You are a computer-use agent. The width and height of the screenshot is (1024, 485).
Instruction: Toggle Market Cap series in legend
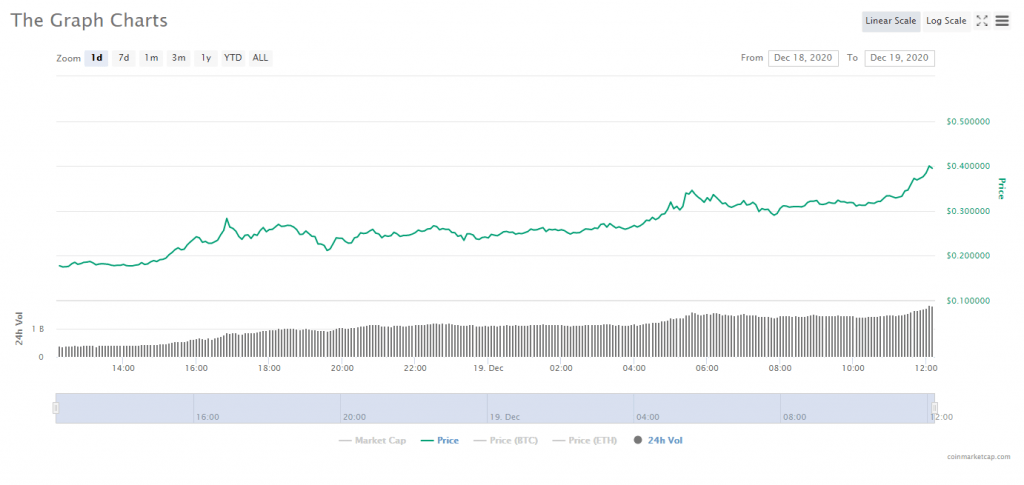pyautogui.click(x=373, y=440)
